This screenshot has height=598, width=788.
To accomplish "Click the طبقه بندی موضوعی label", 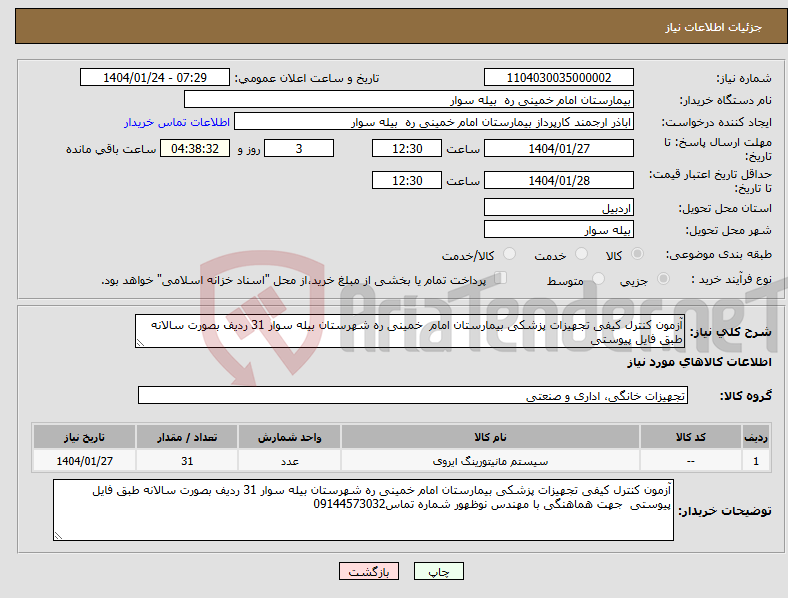I will (719, 254).
